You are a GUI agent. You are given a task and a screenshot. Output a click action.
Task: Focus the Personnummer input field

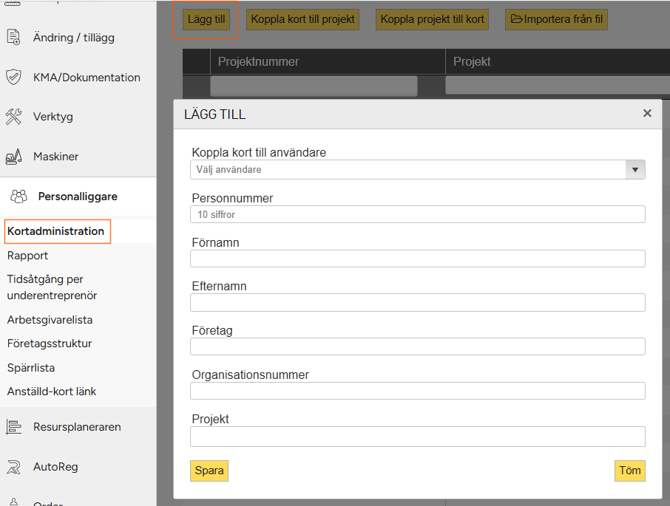click(x=417, y=214)
